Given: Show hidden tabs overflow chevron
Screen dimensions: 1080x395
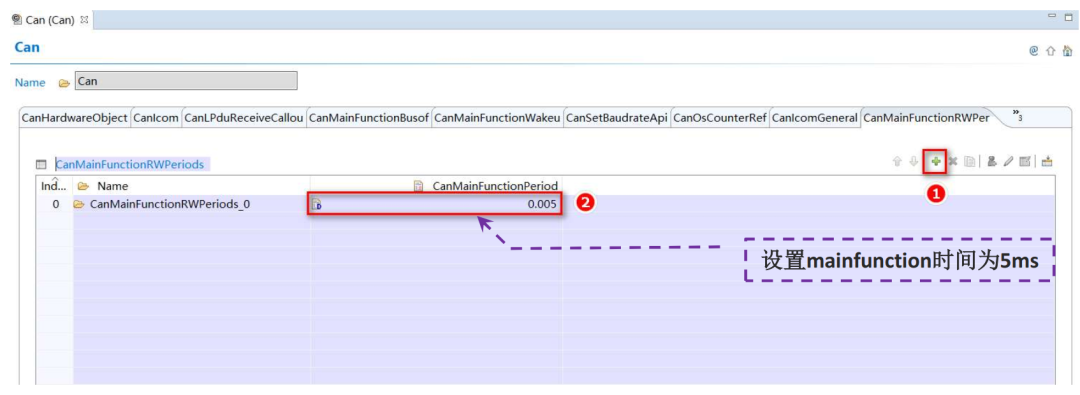Looking at the screenshot, I should tap(1017, 115).
